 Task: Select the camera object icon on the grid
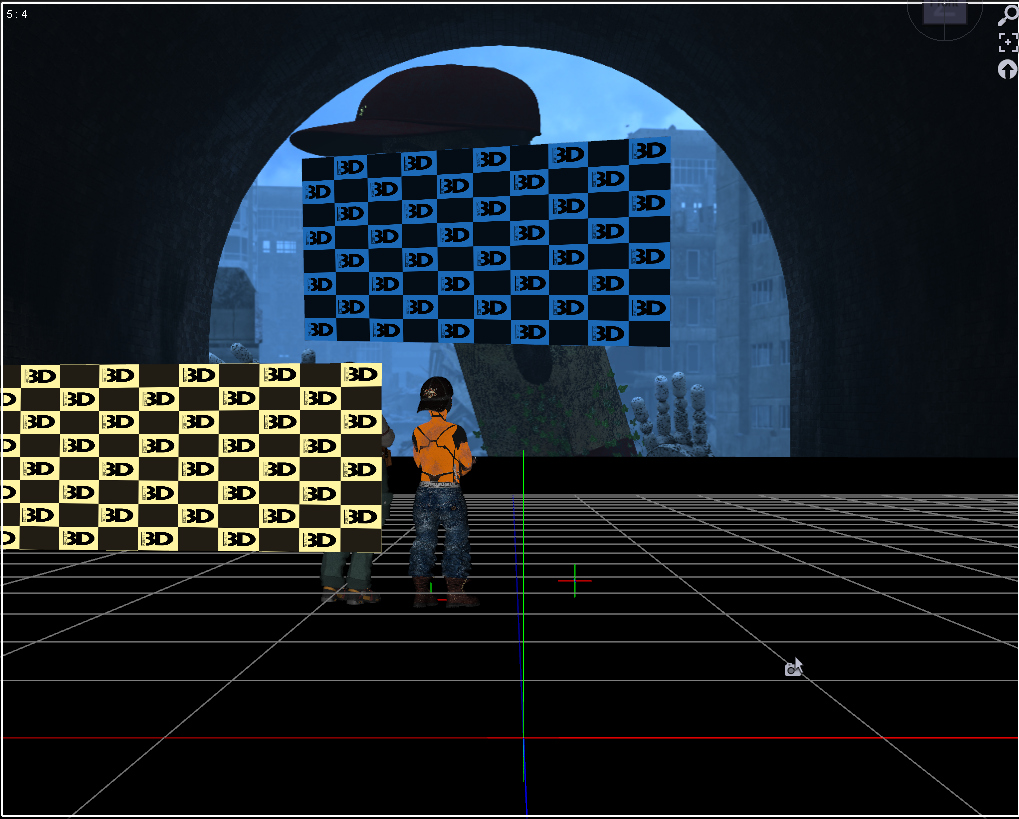coord(793,668)
